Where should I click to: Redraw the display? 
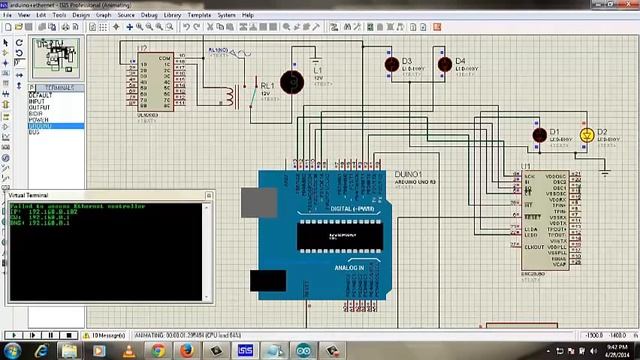click(x=93, y=27)
